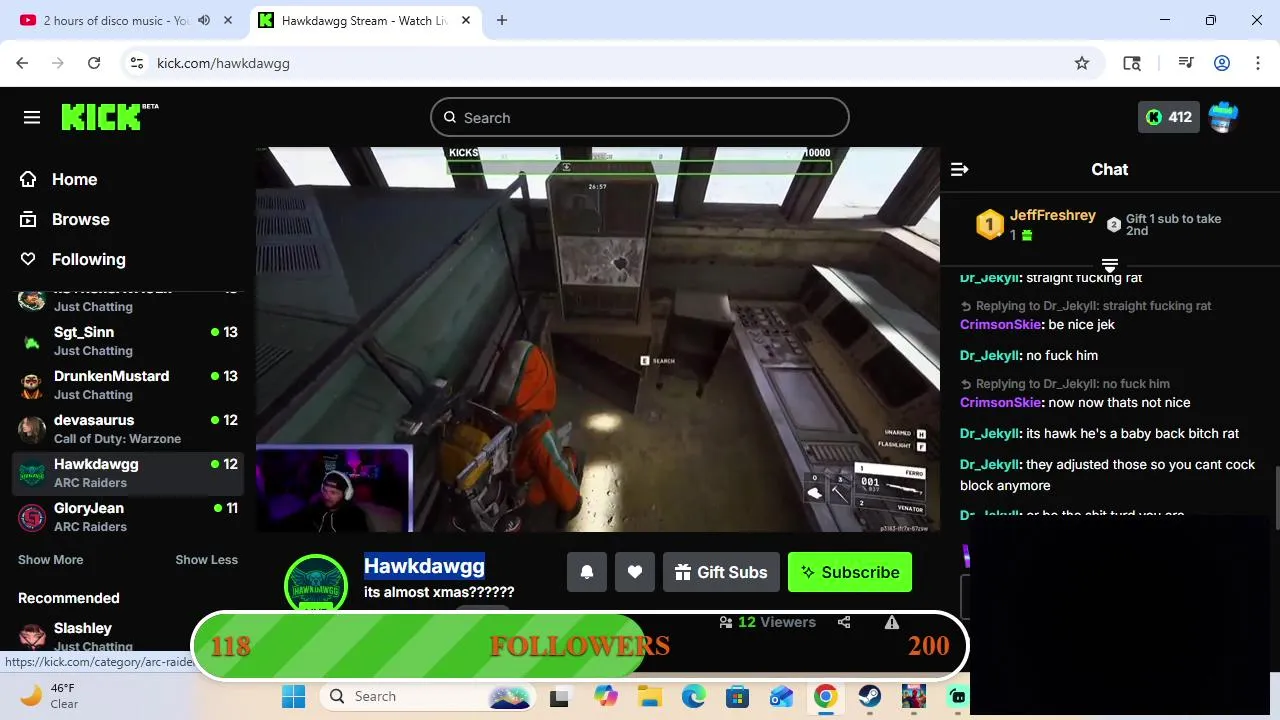The image size is (1280, 720).
Task: Open devasaurus channel in sidebar
Action: (128, 428)
